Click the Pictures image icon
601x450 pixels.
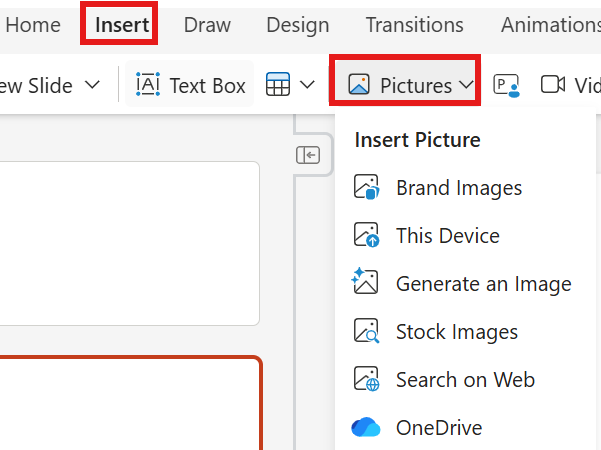pos(359,84)
